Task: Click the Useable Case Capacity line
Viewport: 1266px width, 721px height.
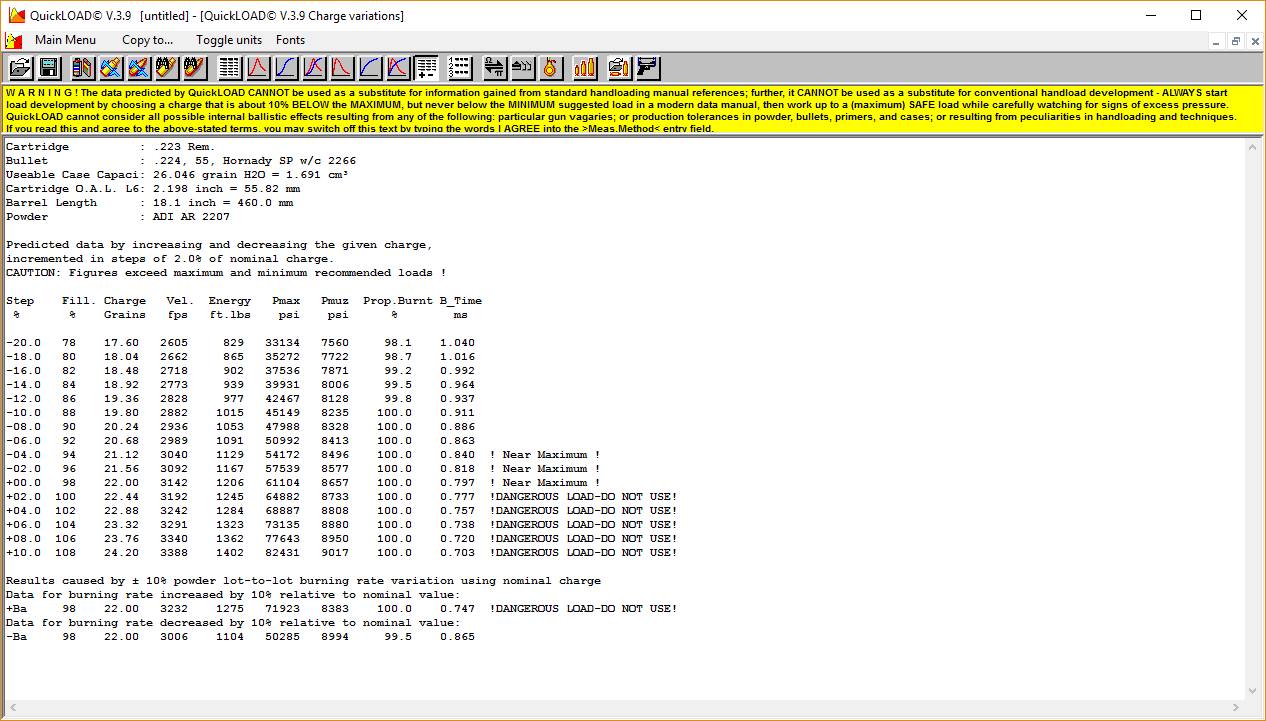Action: point(177,175)
